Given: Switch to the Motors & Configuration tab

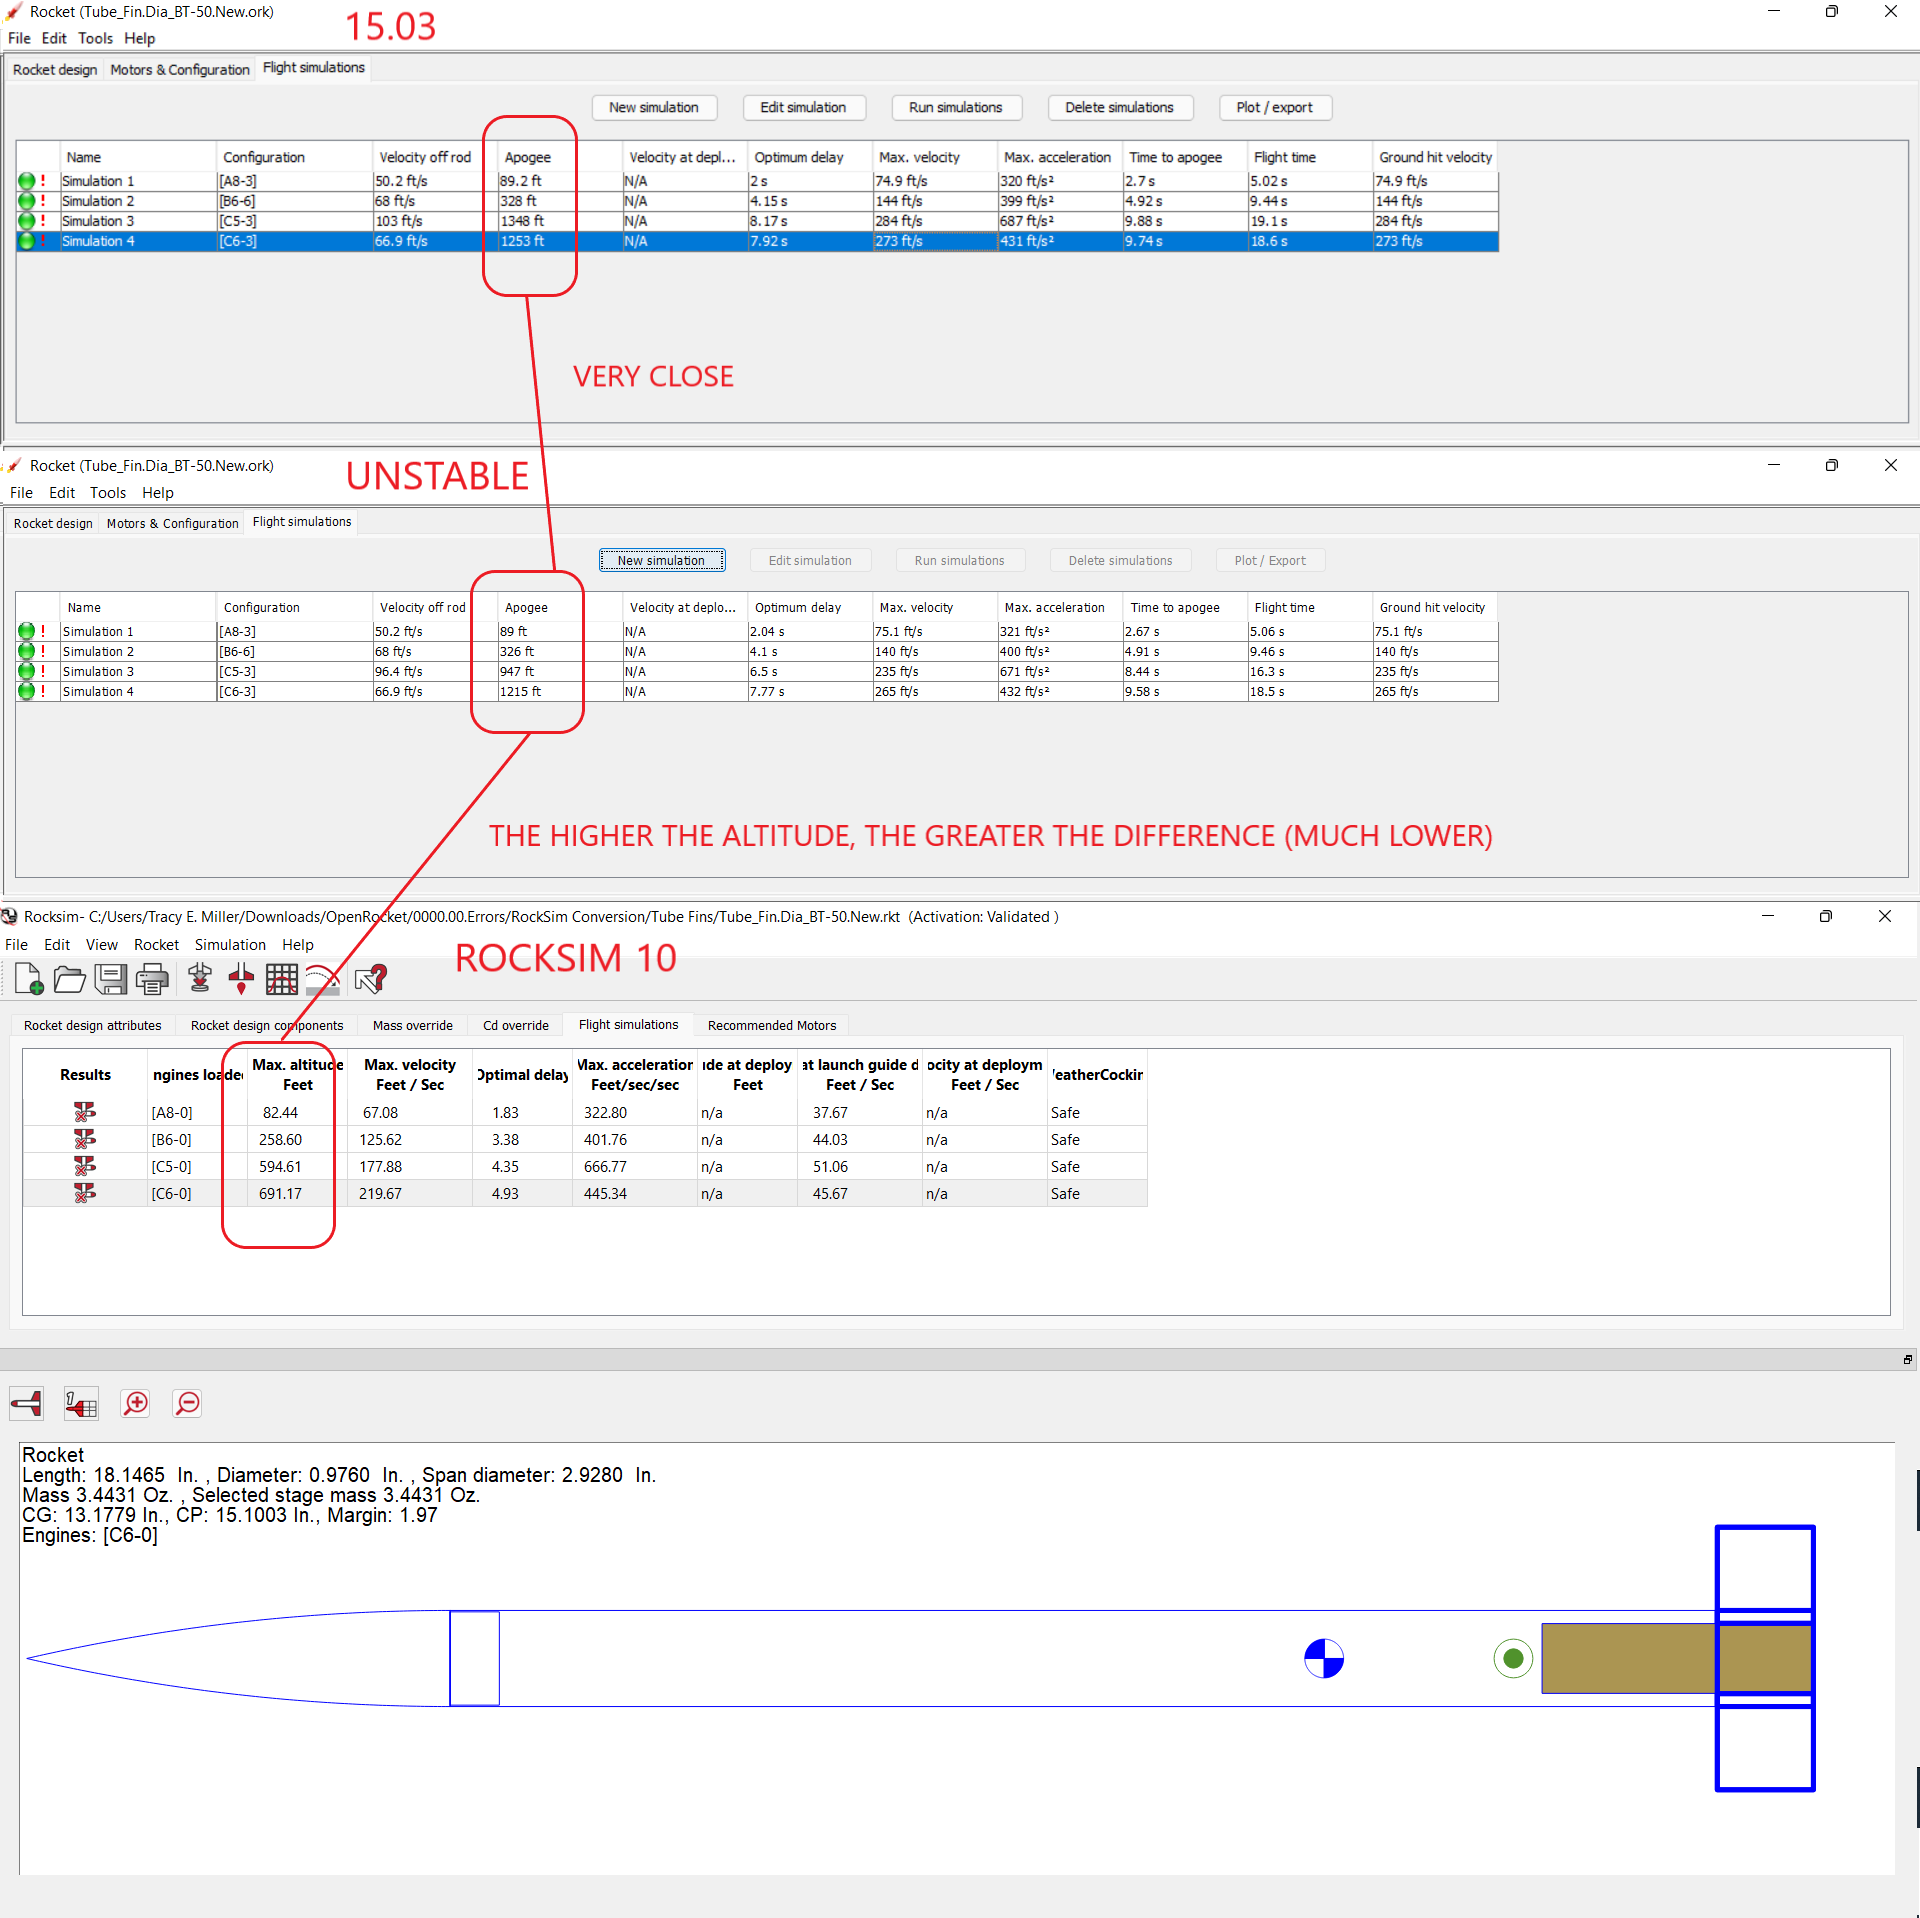Looking at the screenshot, I should 178,69.
